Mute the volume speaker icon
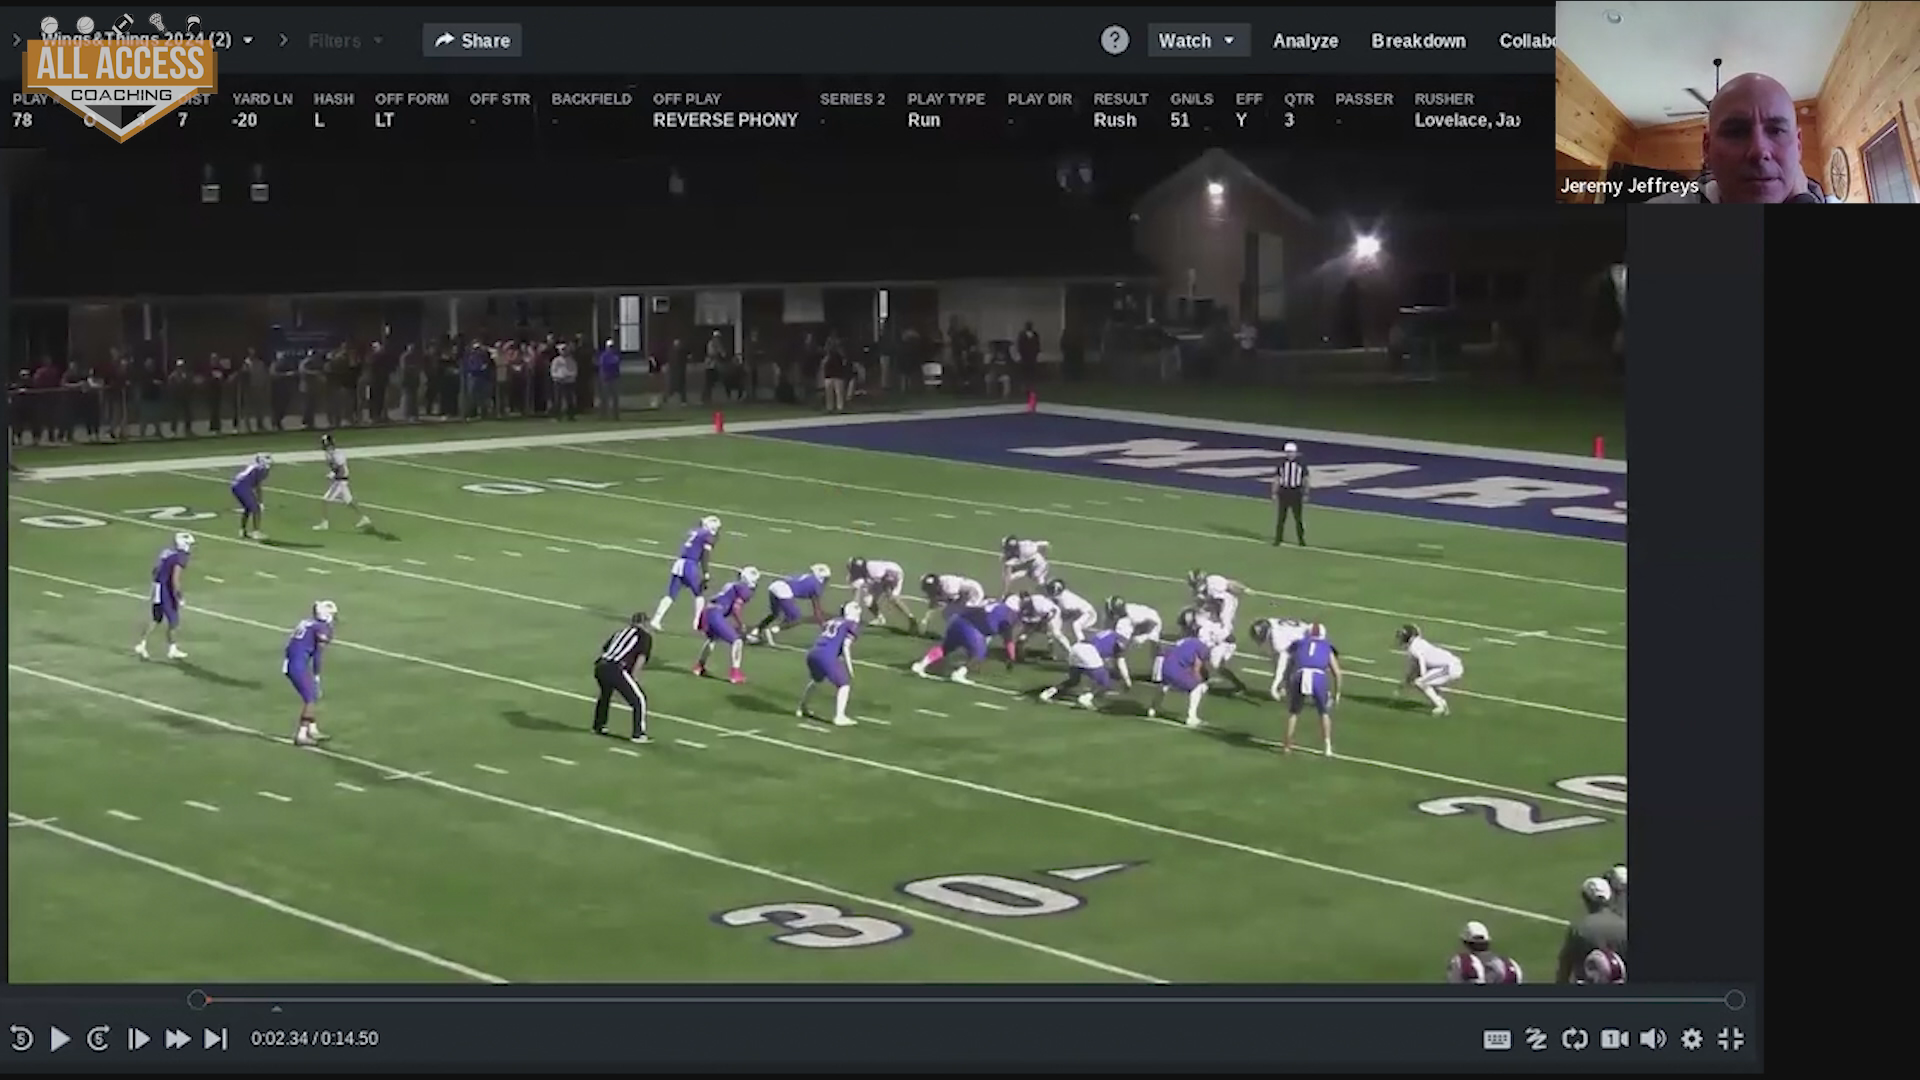The height and width of the screenshot is (1080, 1920). coord(1653,1039)
